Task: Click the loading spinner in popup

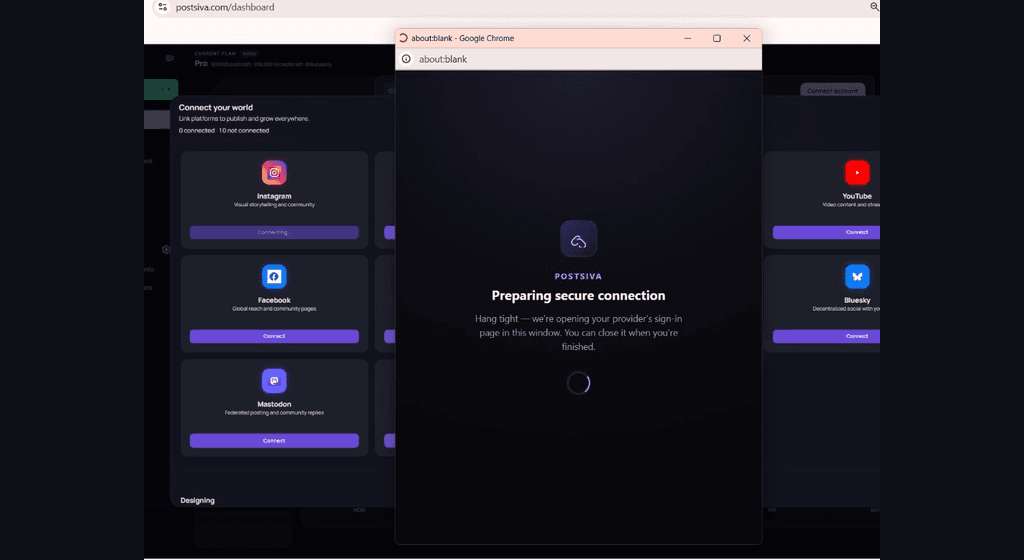Action: point(579,383)
